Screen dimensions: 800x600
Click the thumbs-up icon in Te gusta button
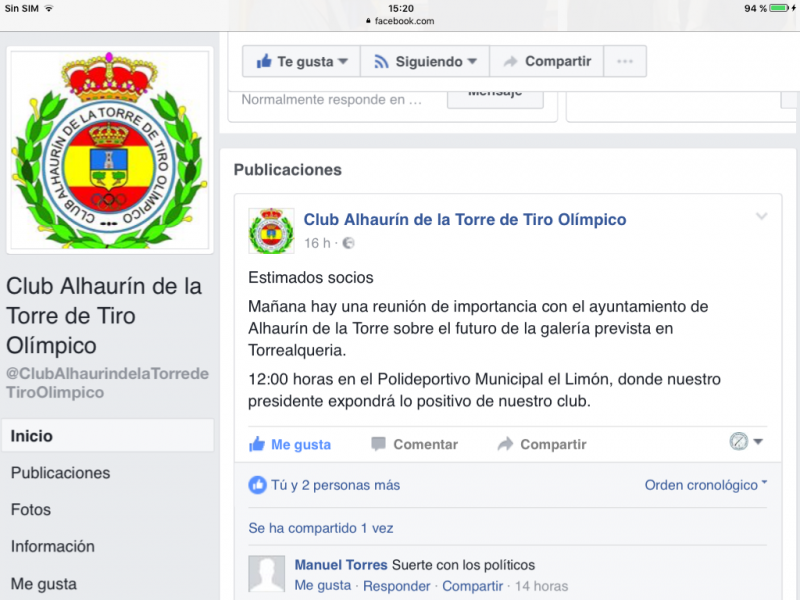pos(264,61)
